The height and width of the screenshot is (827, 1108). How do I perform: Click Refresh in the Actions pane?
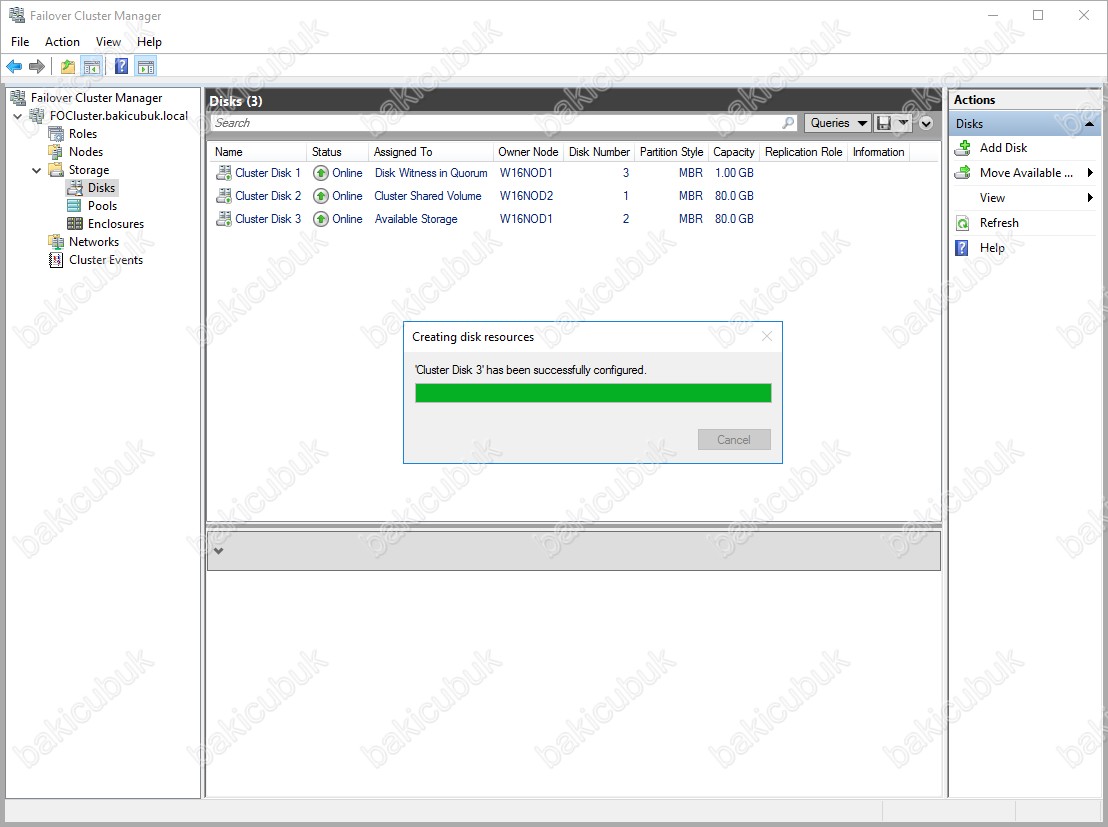pos(999,223)
